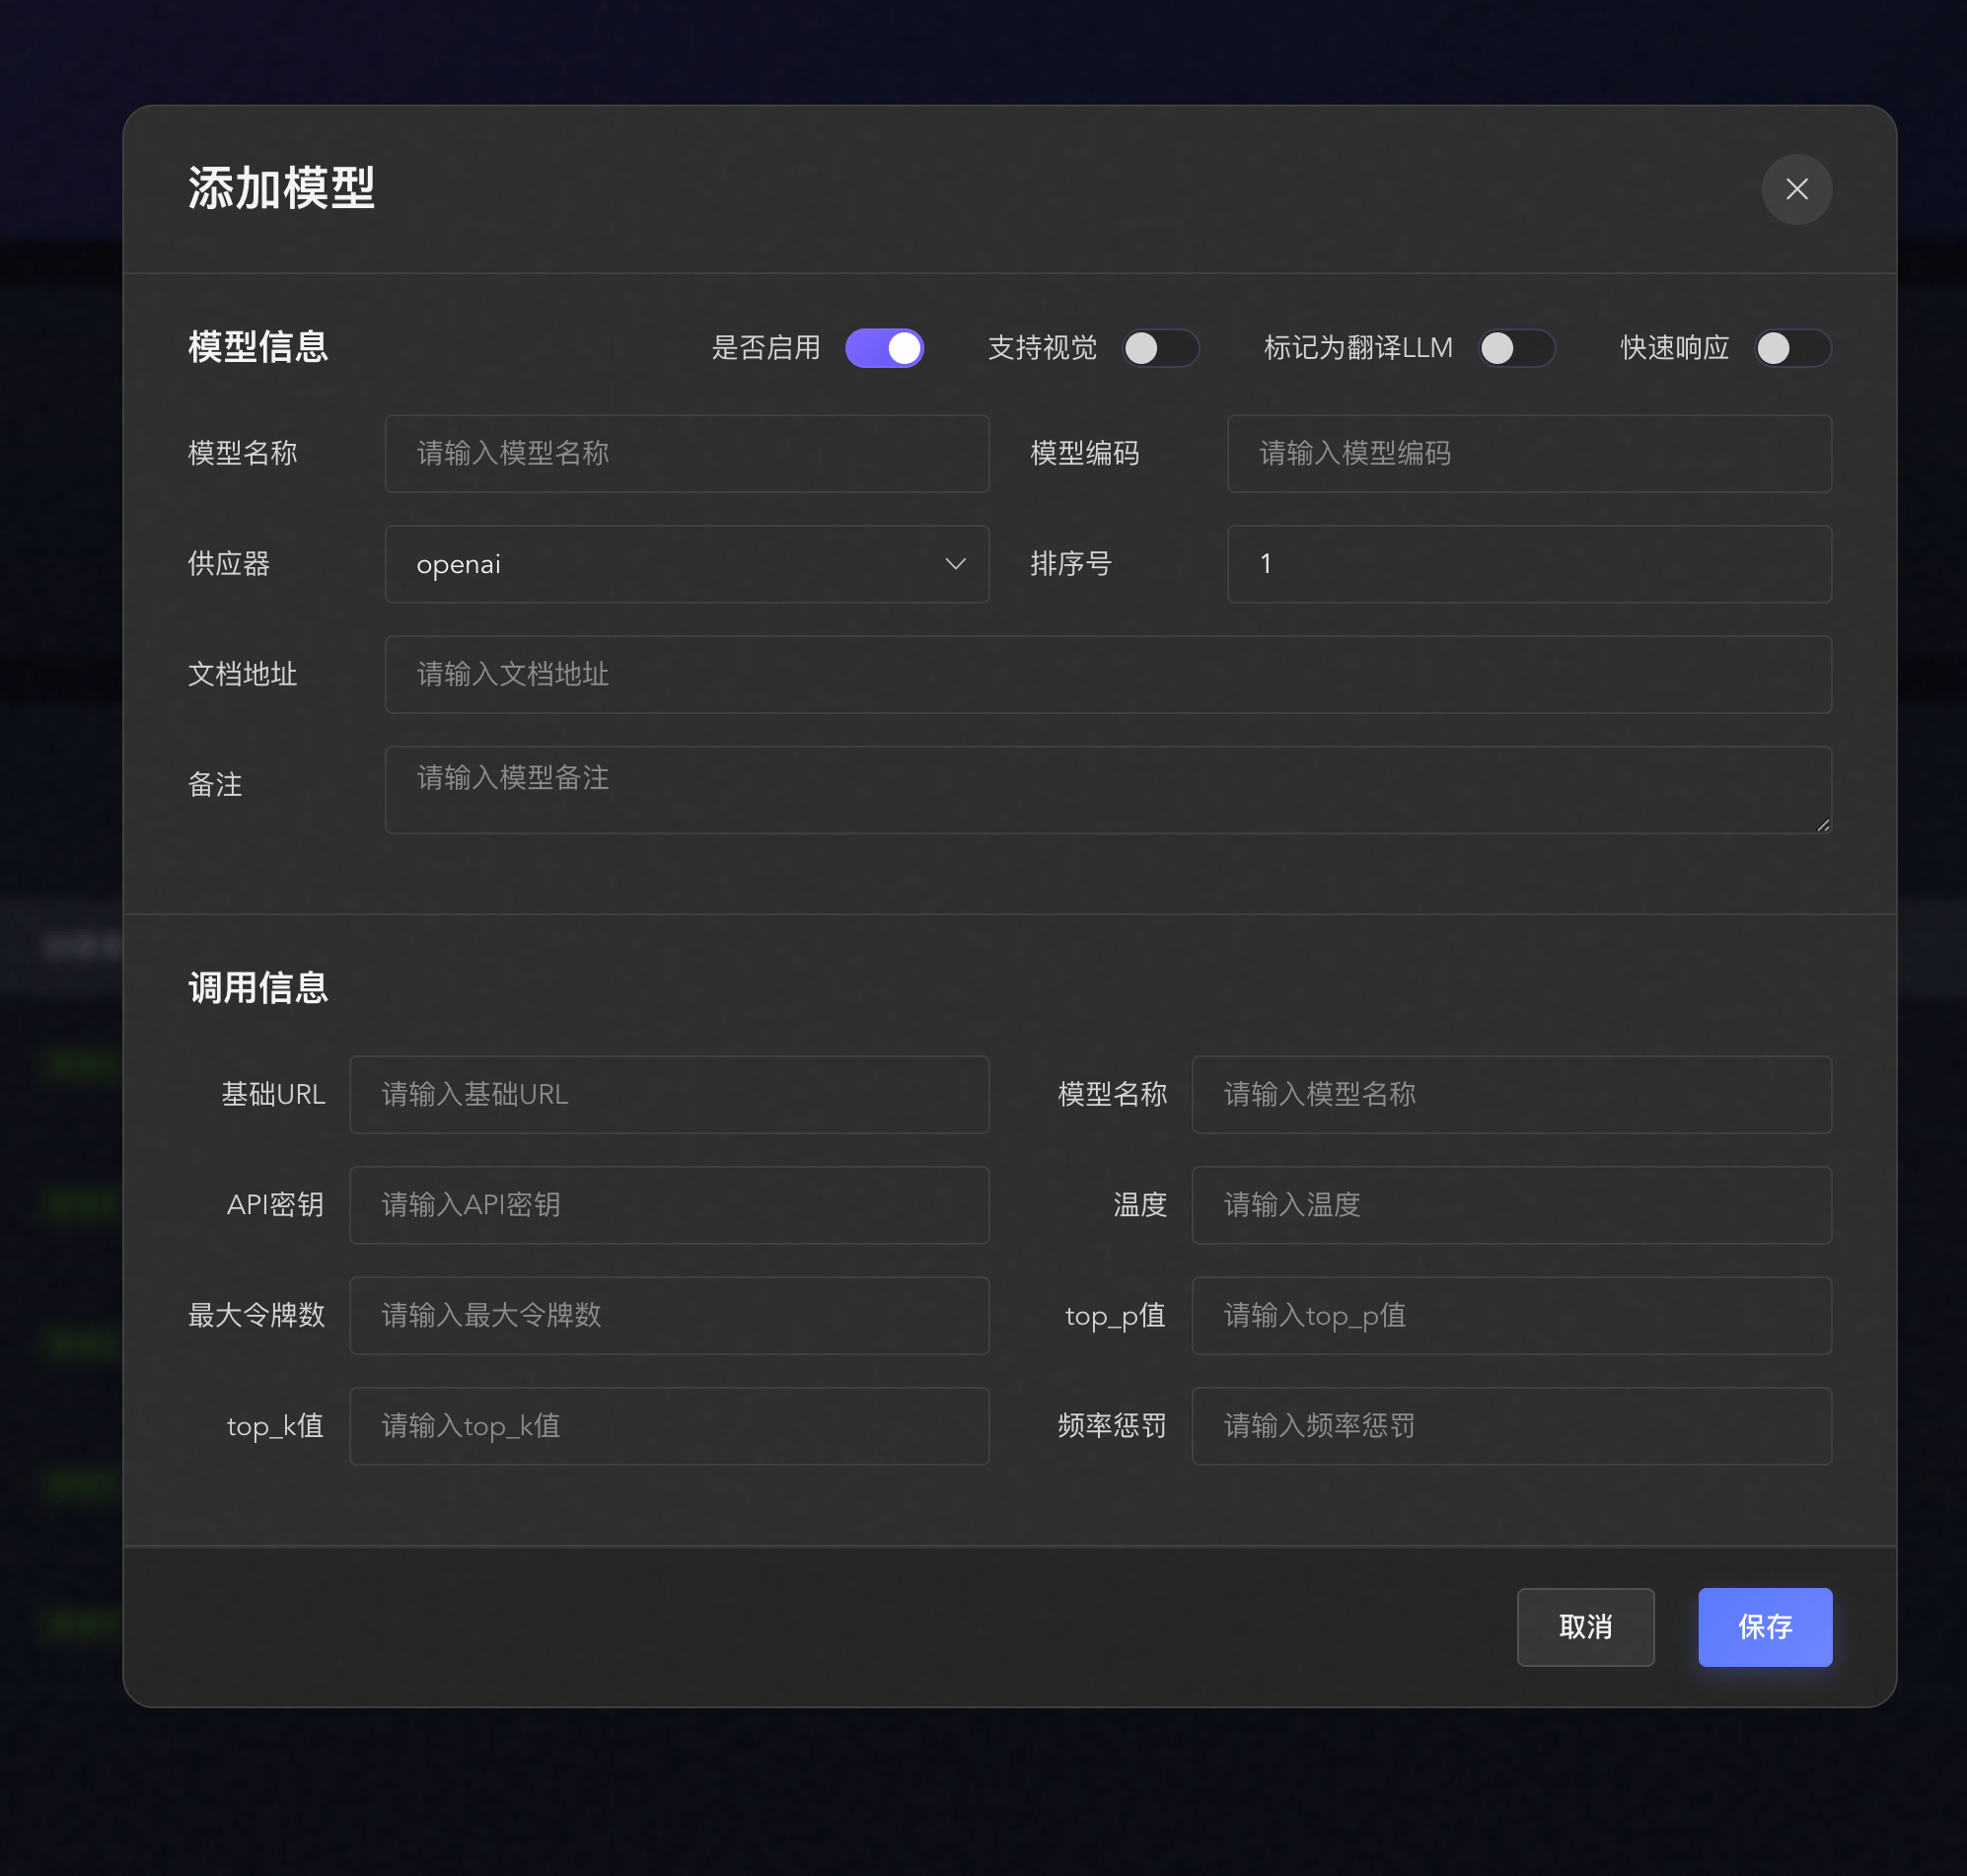
Task: Click the 保存 save button
Action: click(1764, 1627)
